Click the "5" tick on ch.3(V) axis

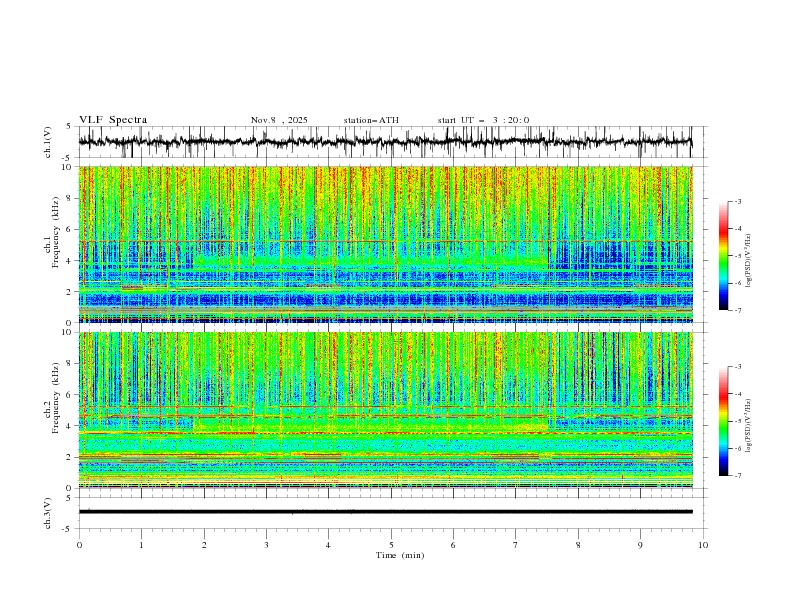pos(70,498)
